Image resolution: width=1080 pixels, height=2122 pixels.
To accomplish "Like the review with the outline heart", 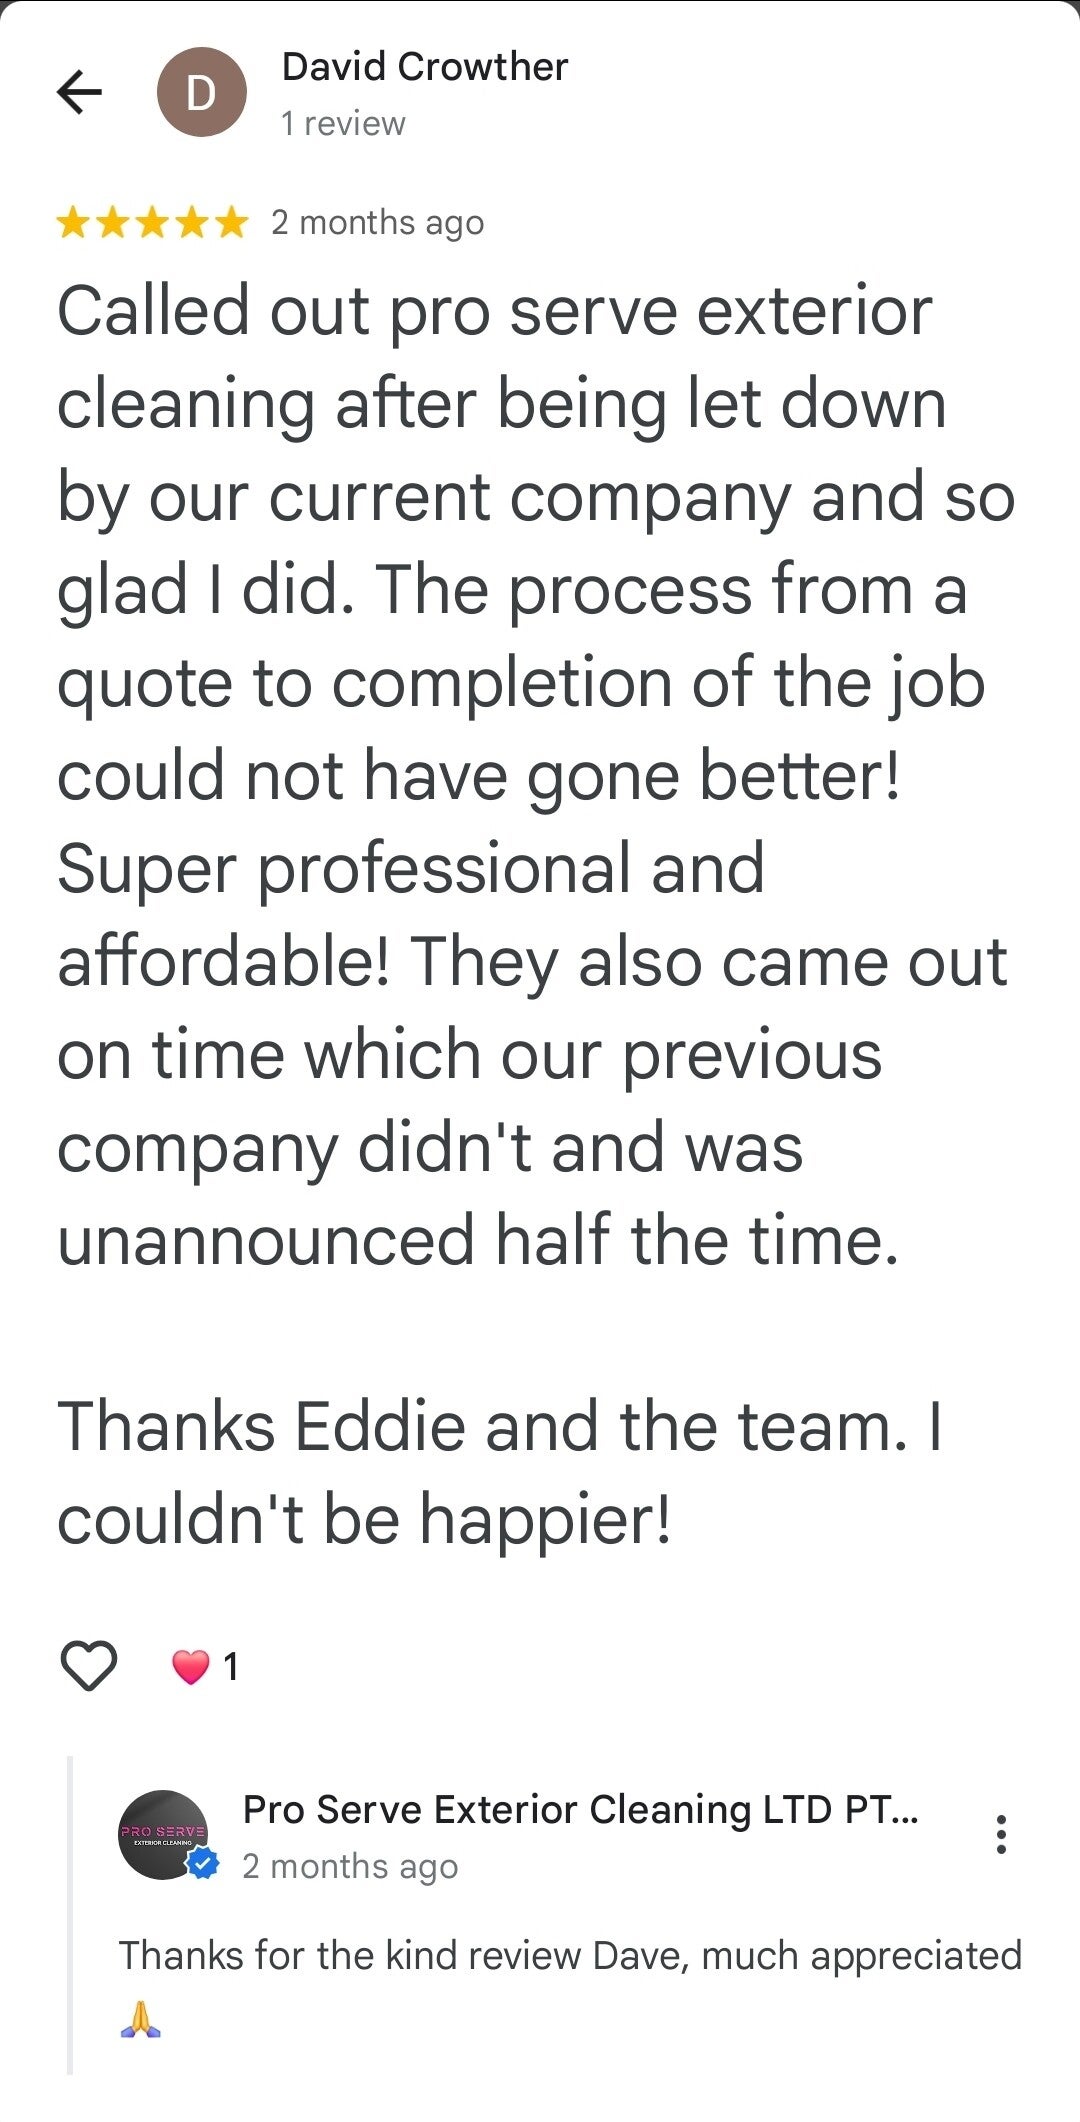I will 89,1666.
